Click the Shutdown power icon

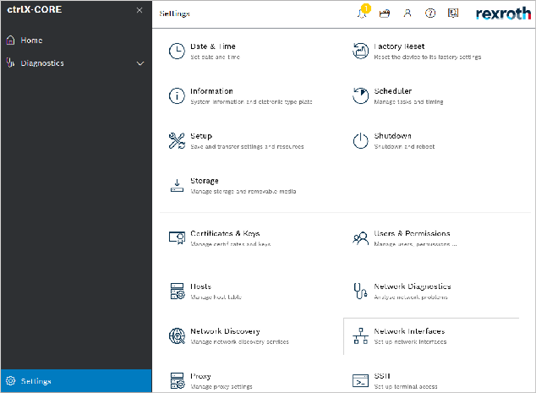pyautogui.click(x=361, y=141)
